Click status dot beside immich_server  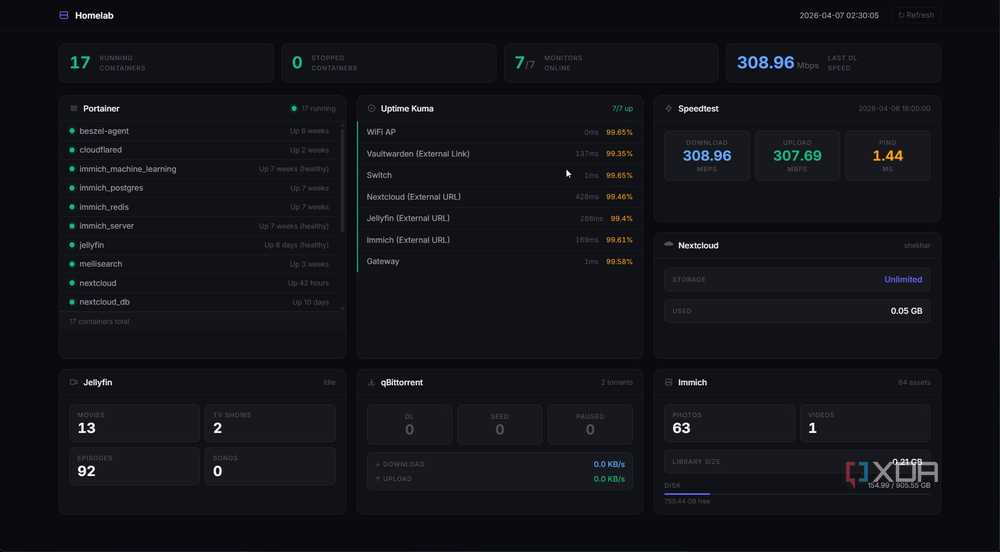coord(72,226)
